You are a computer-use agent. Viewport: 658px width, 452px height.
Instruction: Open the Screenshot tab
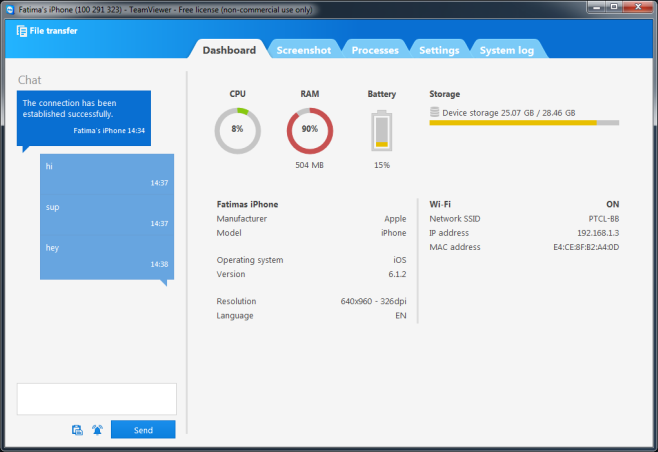(304, 50)
